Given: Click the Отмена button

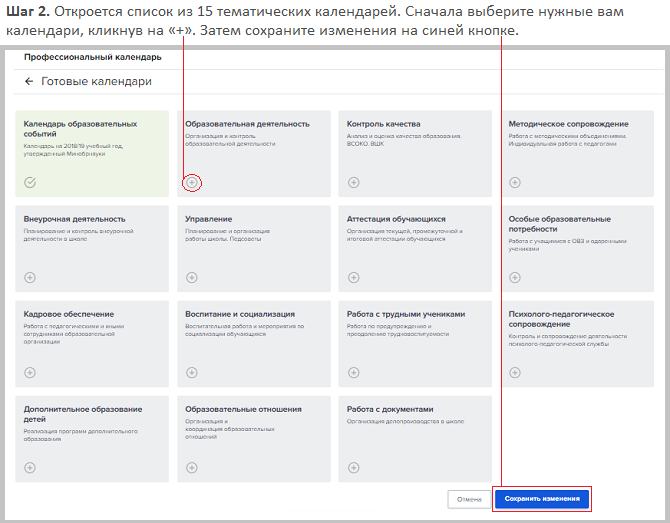Looking at the screenshot, I should [x=469, y=499].
